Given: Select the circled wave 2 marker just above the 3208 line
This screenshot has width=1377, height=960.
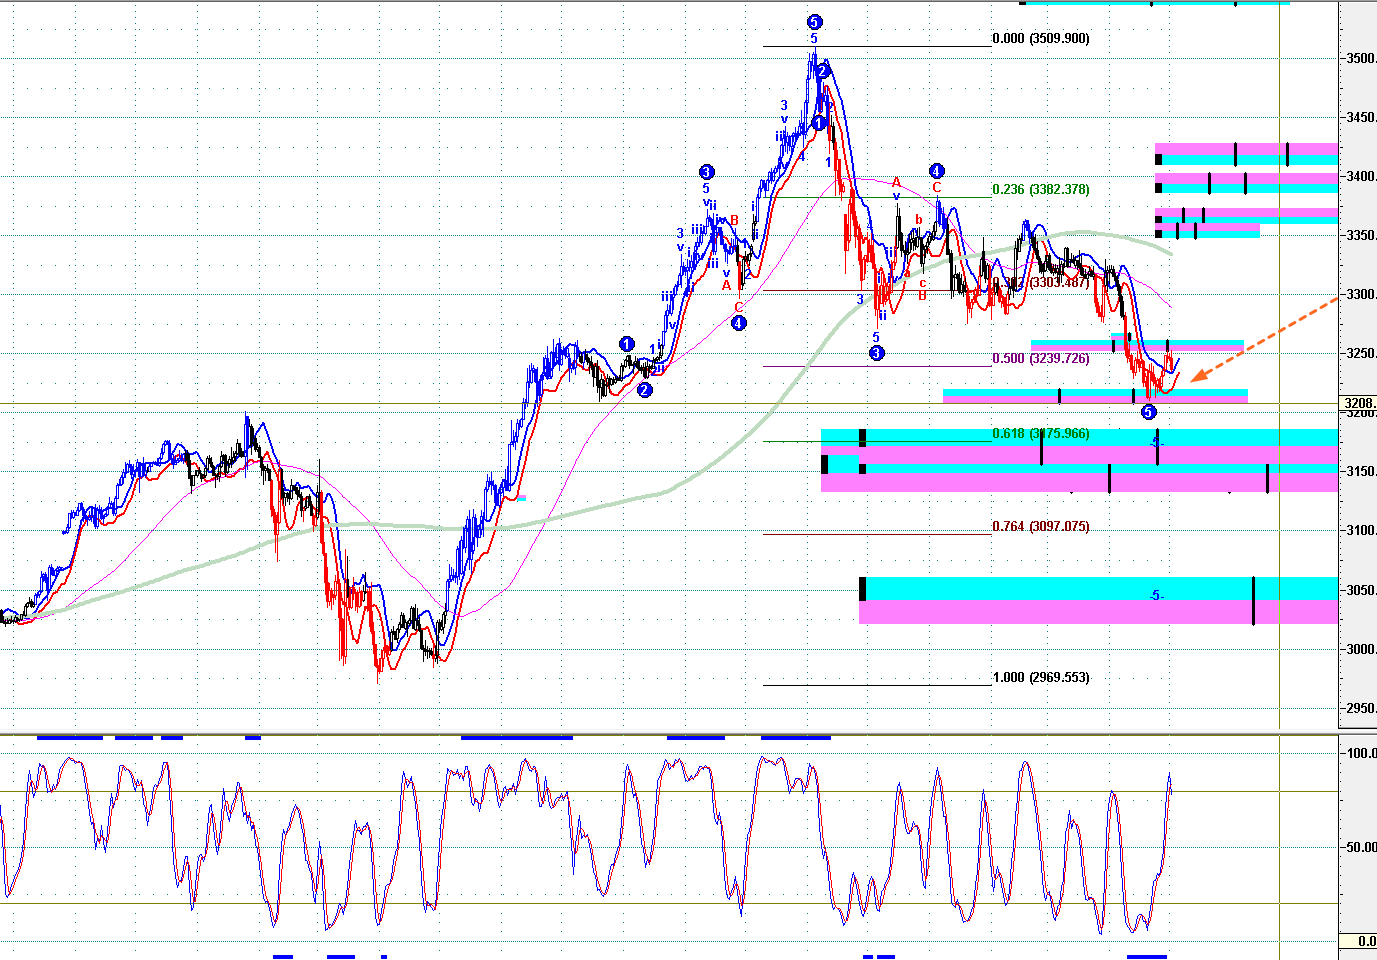Looking at the screenshot, I should pos(644,390).
